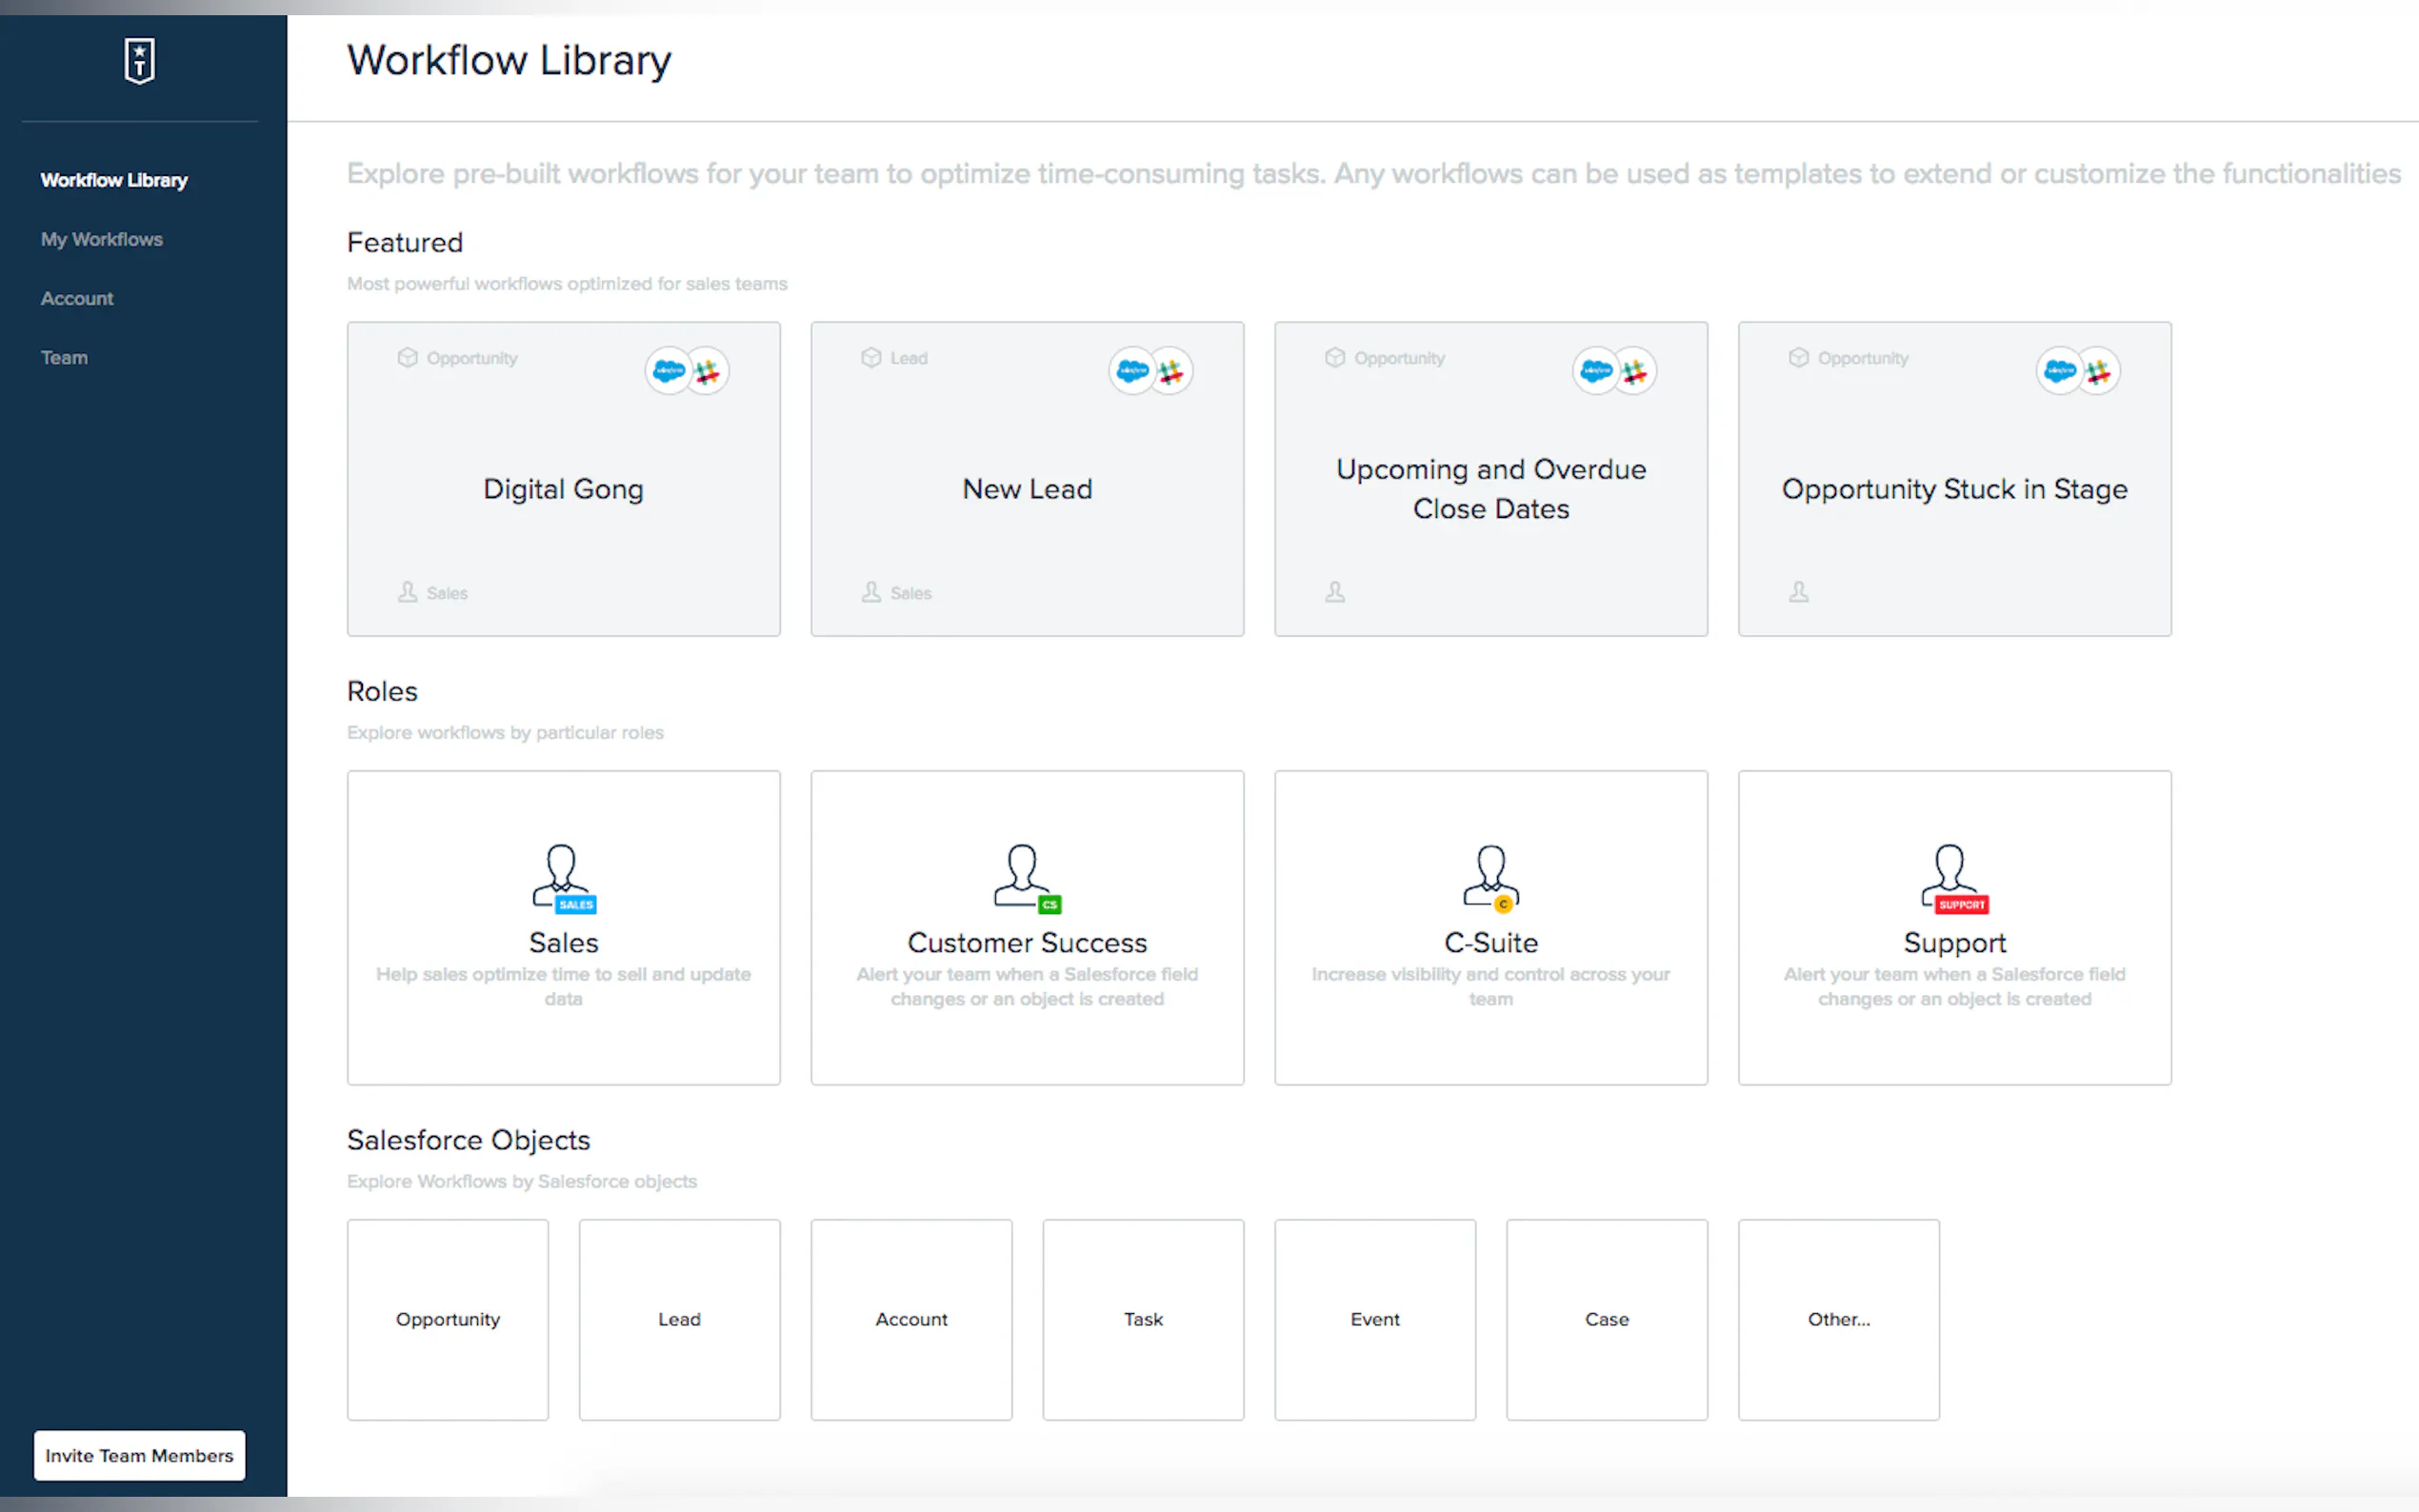Click Opportunity cube icon on Digital Gong
This screenshot has width=2419, height=1512.
407,358
